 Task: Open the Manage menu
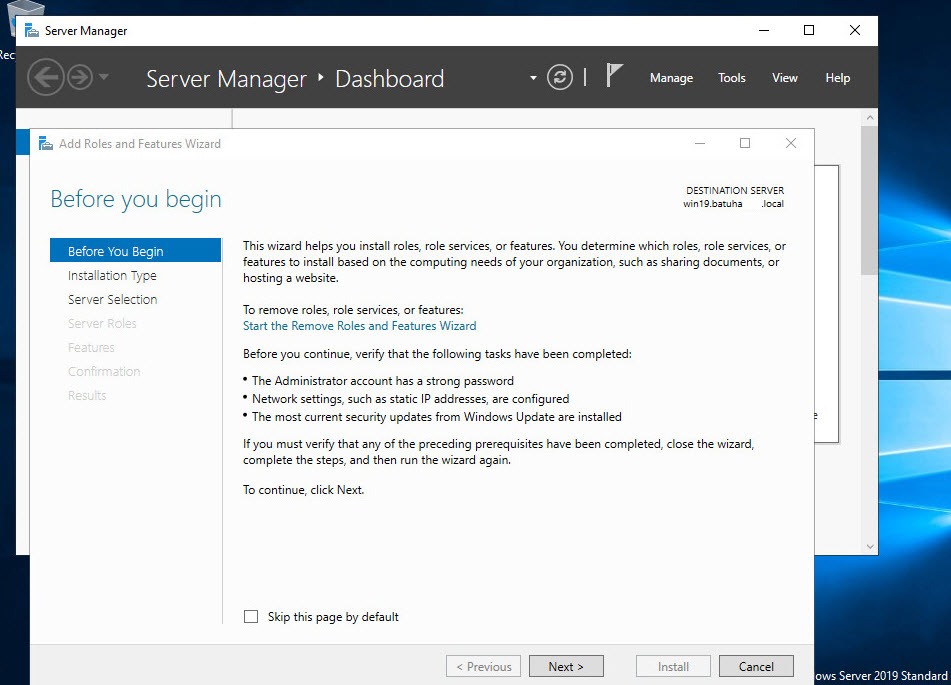pos(671,78)
